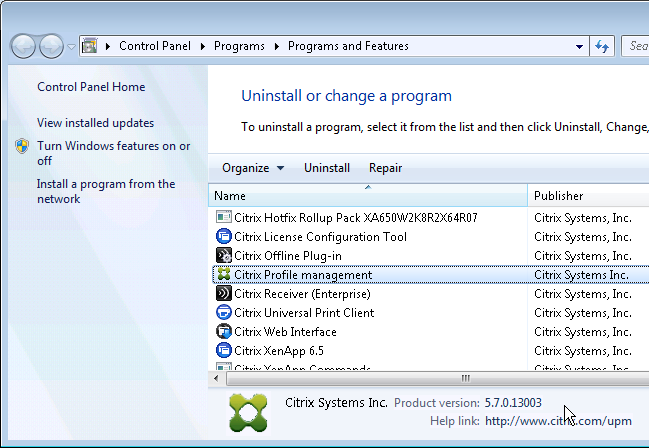The height and width of the screenshot is (448, 649).
Task: Select Citrix XenApp 6.5 entry
Action: coord(279,351)
